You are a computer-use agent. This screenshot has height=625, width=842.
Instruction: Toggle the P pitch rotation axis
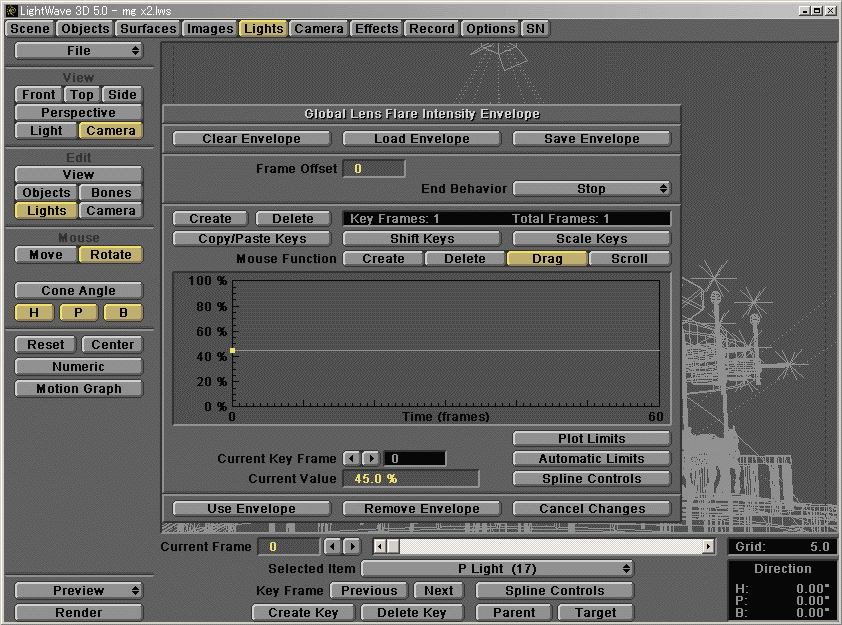(78, 313)
